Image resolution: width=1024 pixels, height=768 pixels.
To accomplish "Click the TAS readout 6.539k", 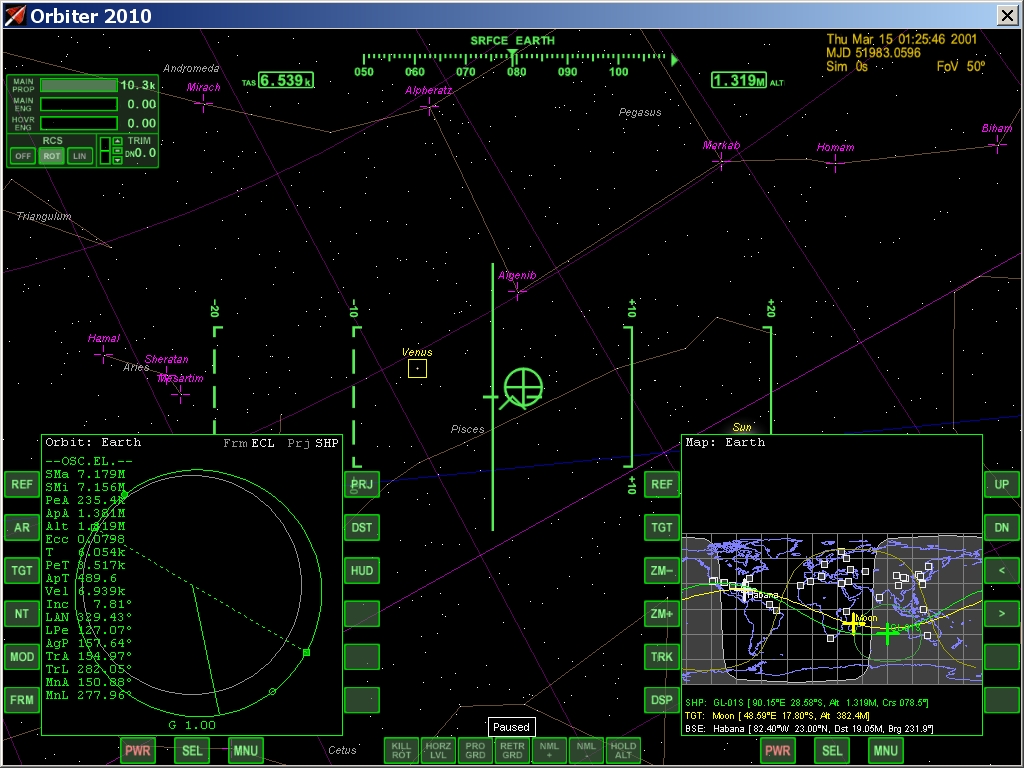I will click(285, 80).
